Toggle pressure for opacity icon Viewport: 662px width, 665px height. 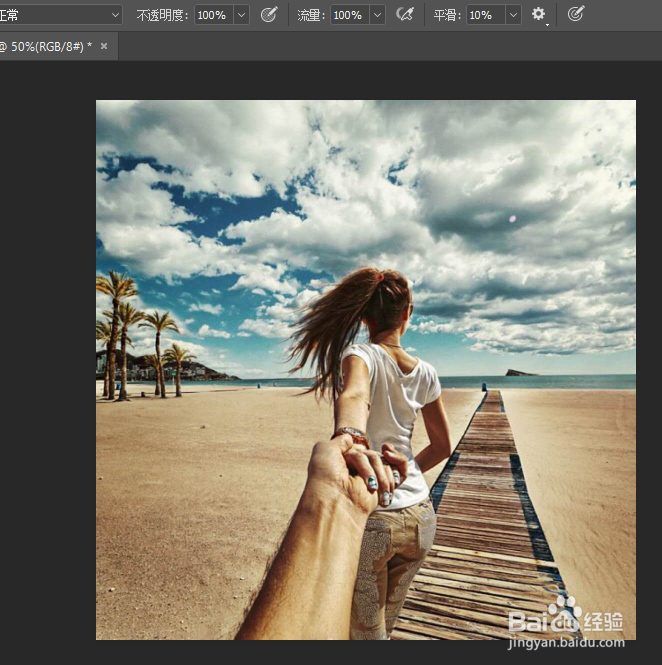269,14
